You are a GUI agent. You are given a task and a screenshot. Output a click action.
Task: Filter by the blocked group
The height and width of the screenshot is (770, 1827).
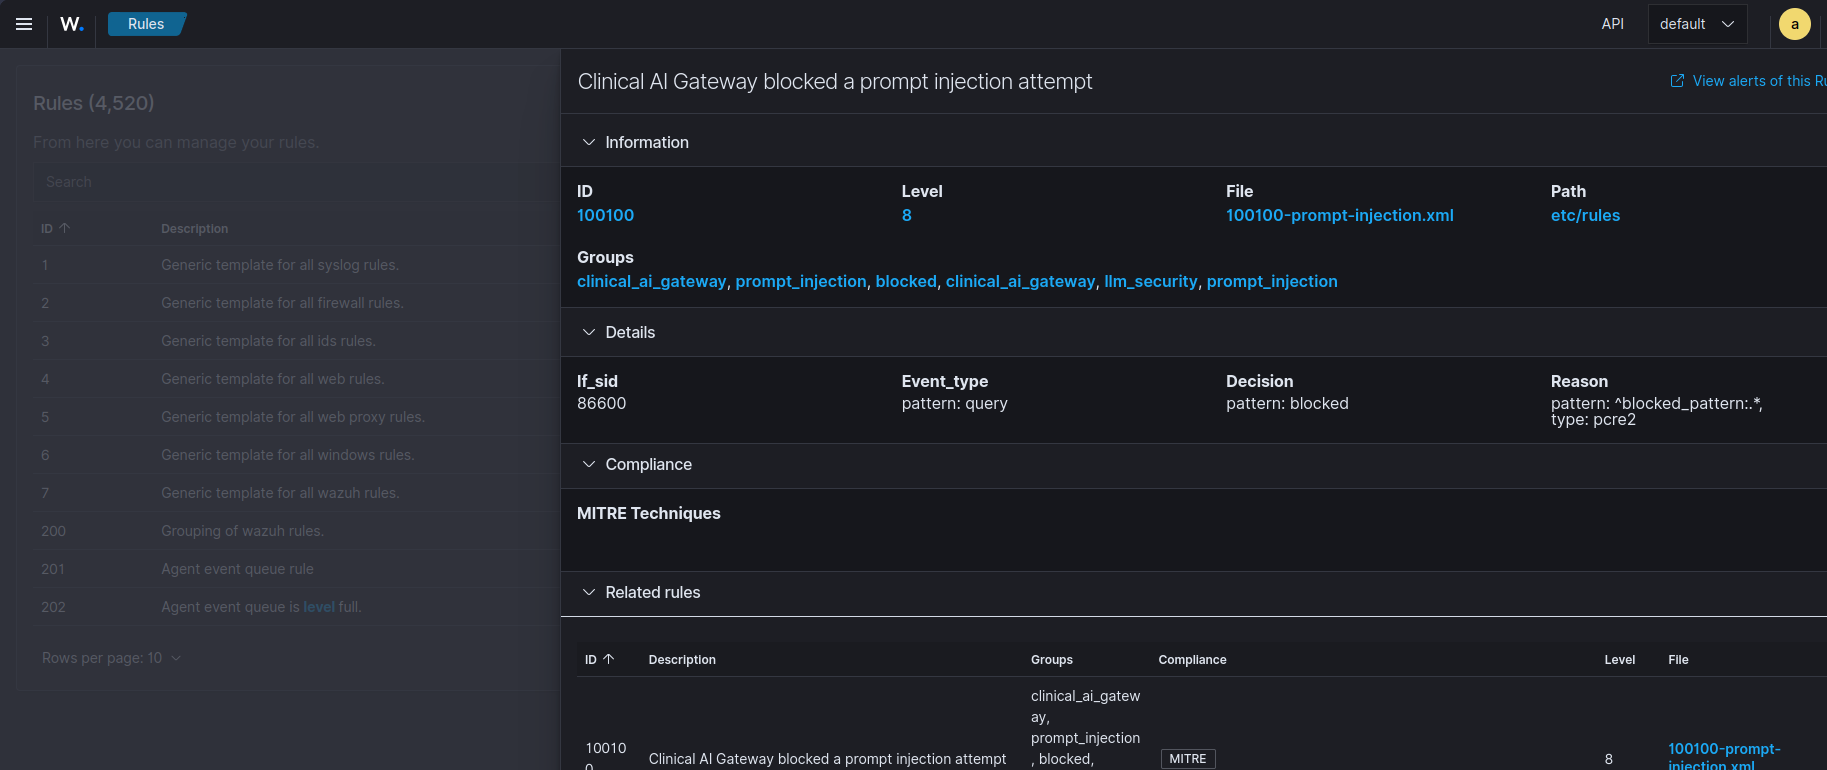pyautogui.click(x=906, y=281)
